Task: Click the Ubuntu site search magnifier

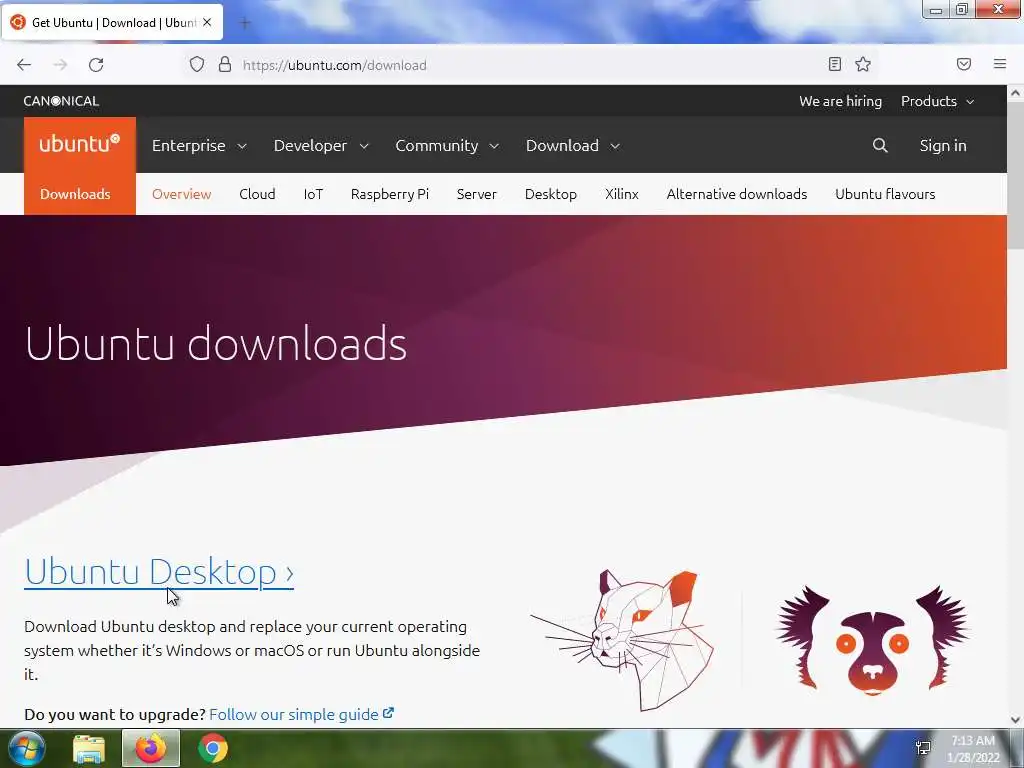Action: (x=880, y=146)
